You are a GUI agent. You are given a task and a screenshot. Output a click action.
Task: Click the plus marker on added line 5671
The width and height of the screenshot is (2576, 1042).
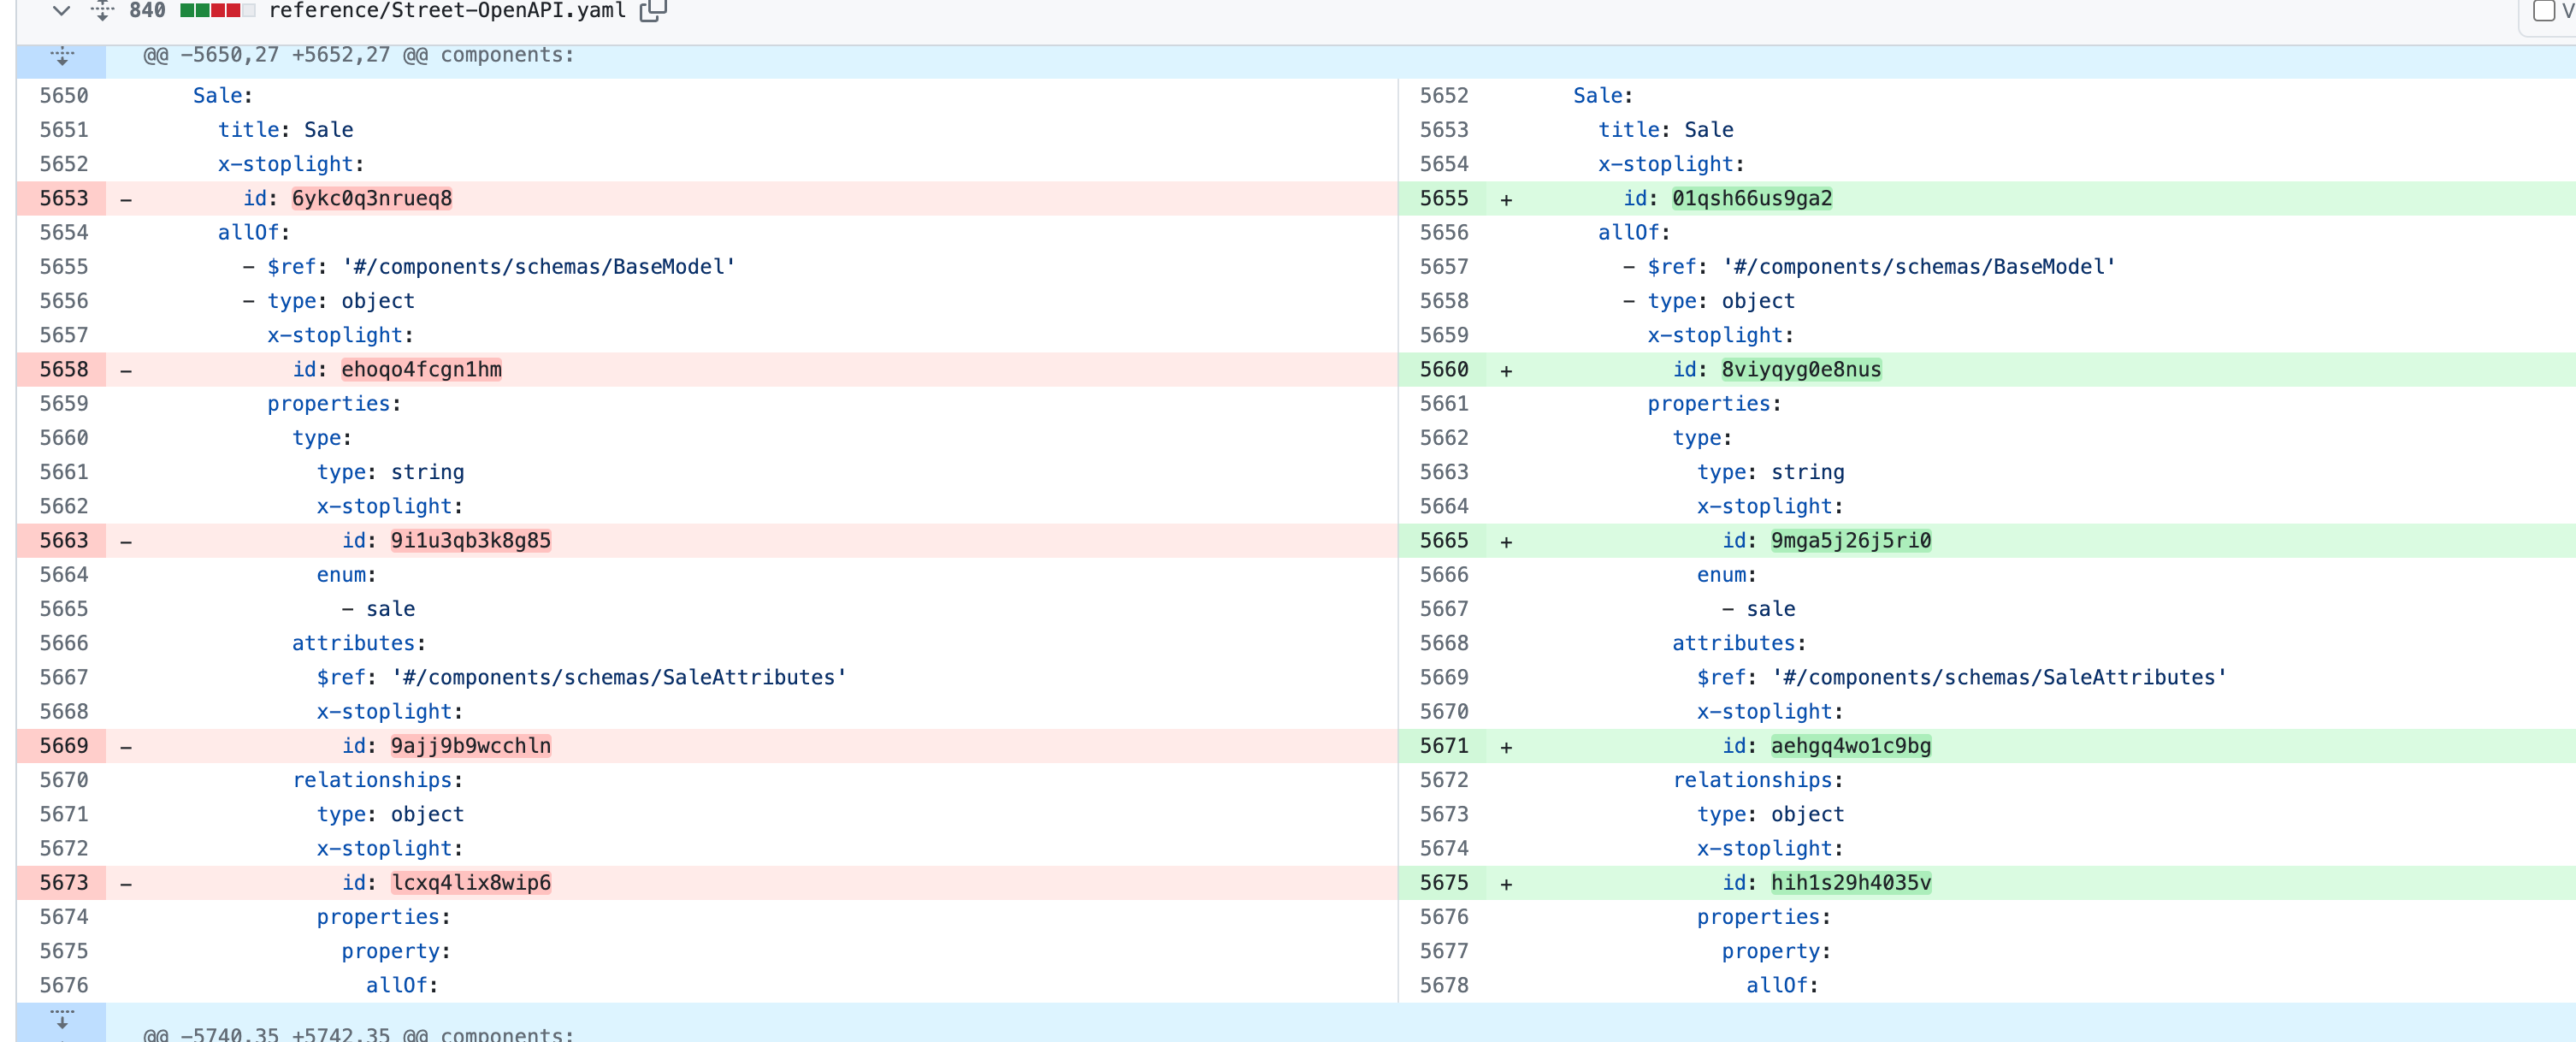[1506, 747]
